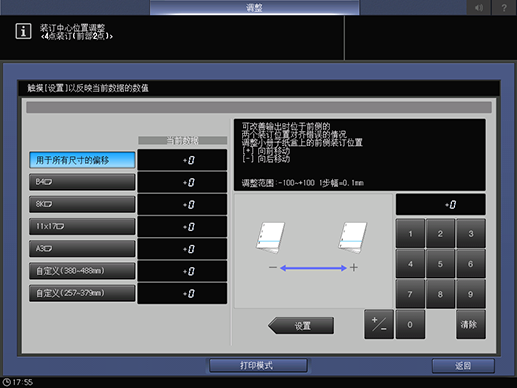Select the A3 paper size button
517x388 pixels.
pyautogui.click(x=82, y=249)
